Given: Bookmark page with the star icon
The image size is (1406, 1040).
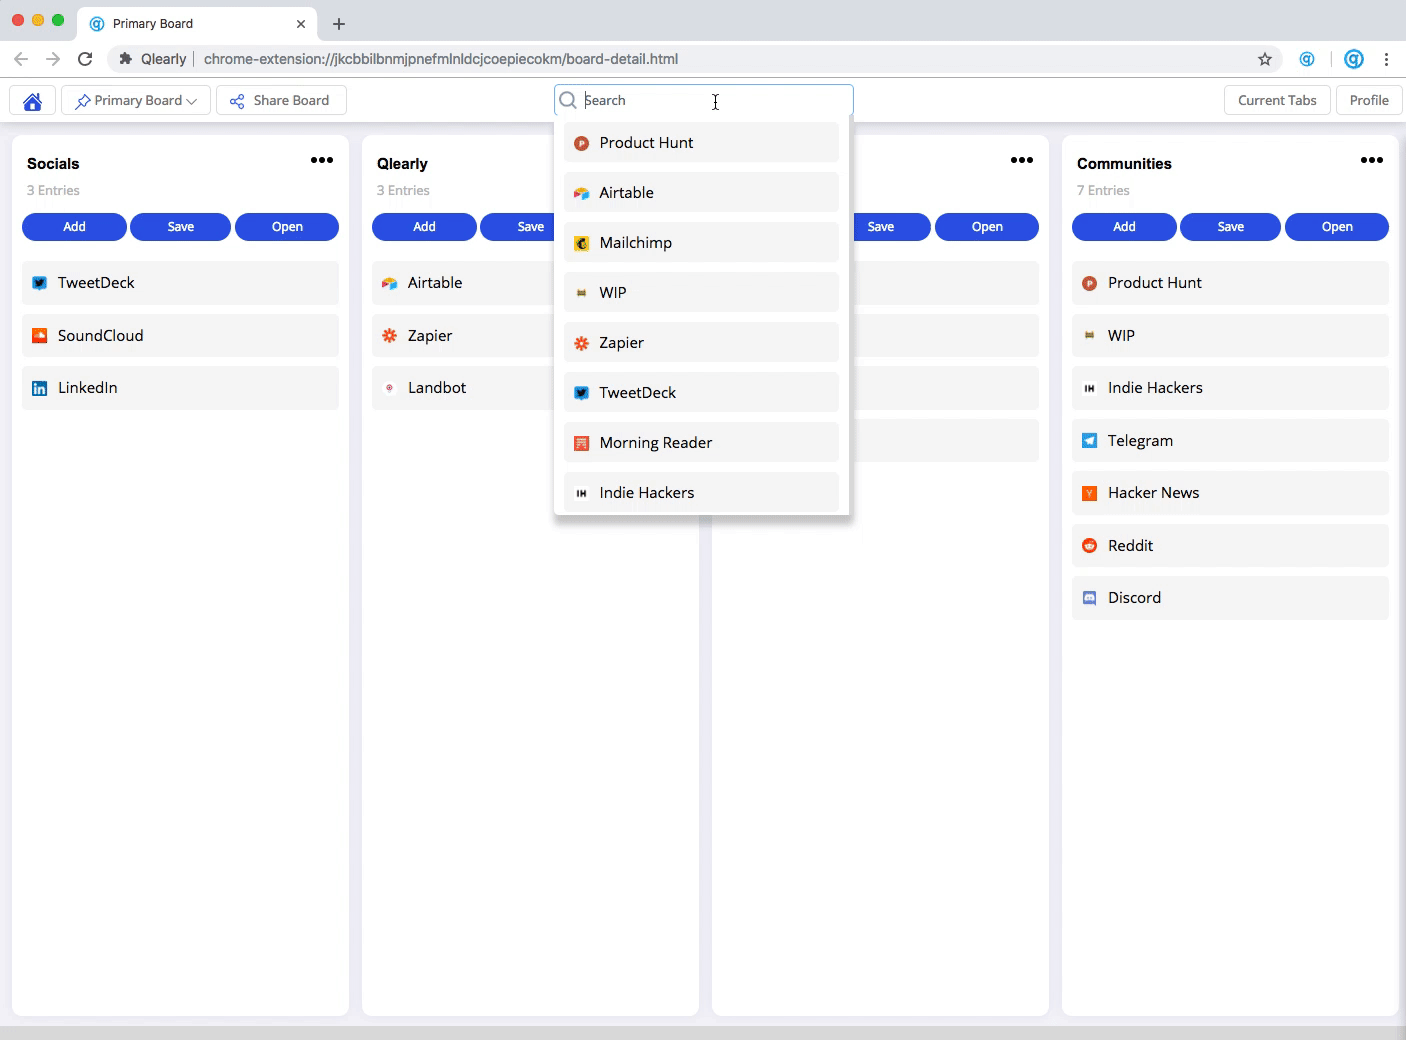Looking at the screenshot, I should pyautogui.click(x=1265, y=59).
